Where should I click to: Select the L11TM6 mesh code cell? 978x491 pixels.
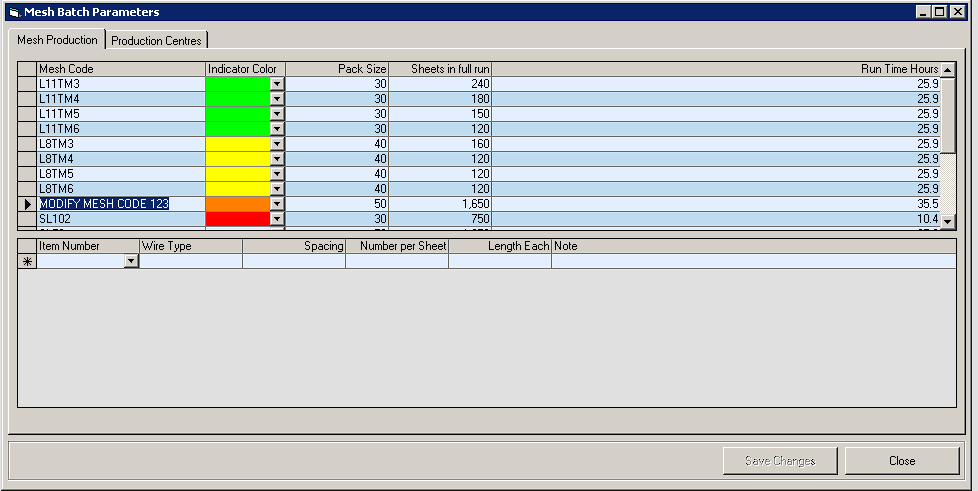click(121, 129)
